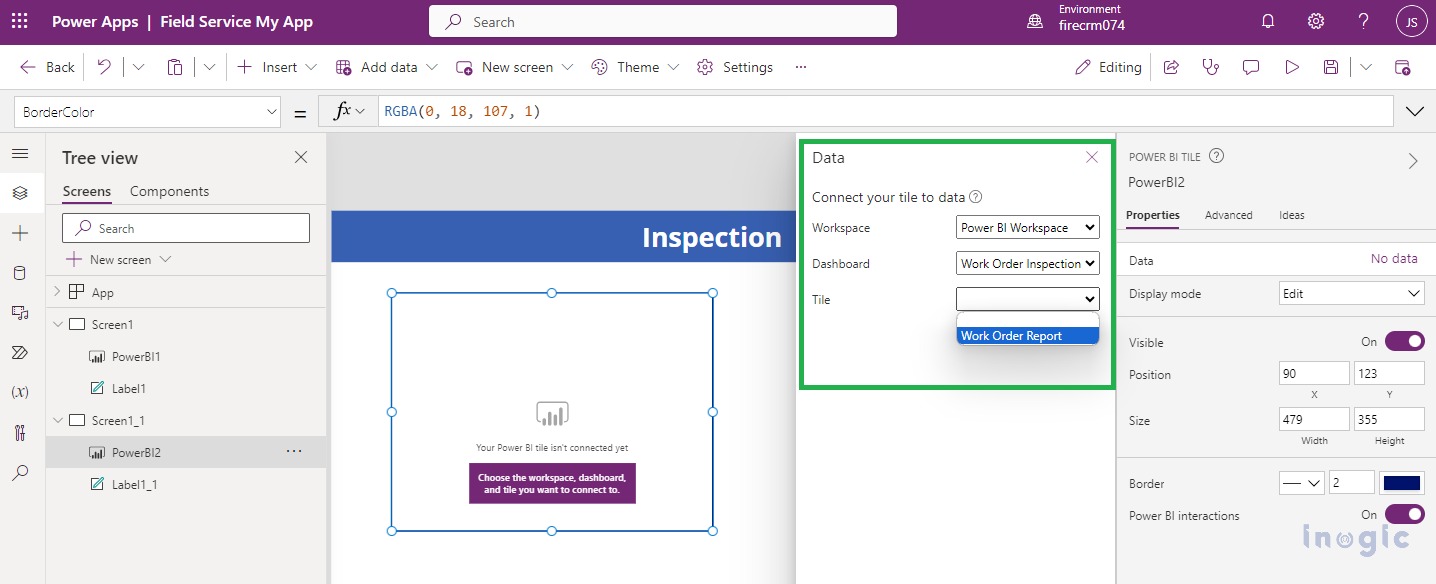The width and height of the screenshot is (1436, 584).
Task: Switch to the Components tab
Action: coord(169,191)
